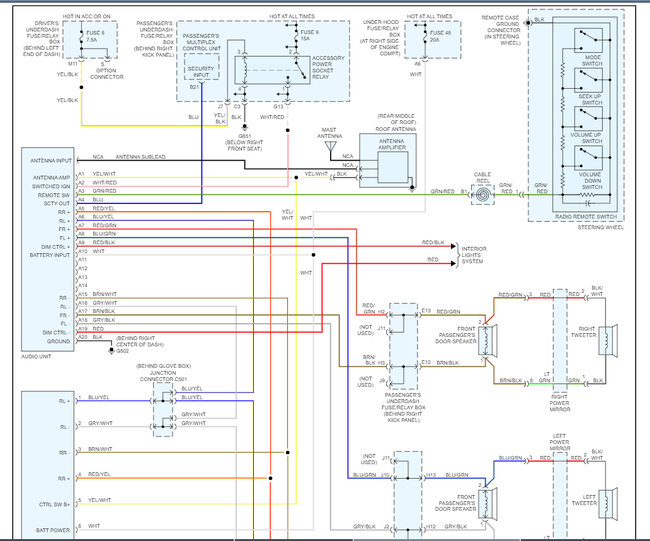Click the 'INTERIOR LIGHTS SYSTEM' label
This screenshot has height=541, width=650.
pyautogui.click(x=474, y=255)
